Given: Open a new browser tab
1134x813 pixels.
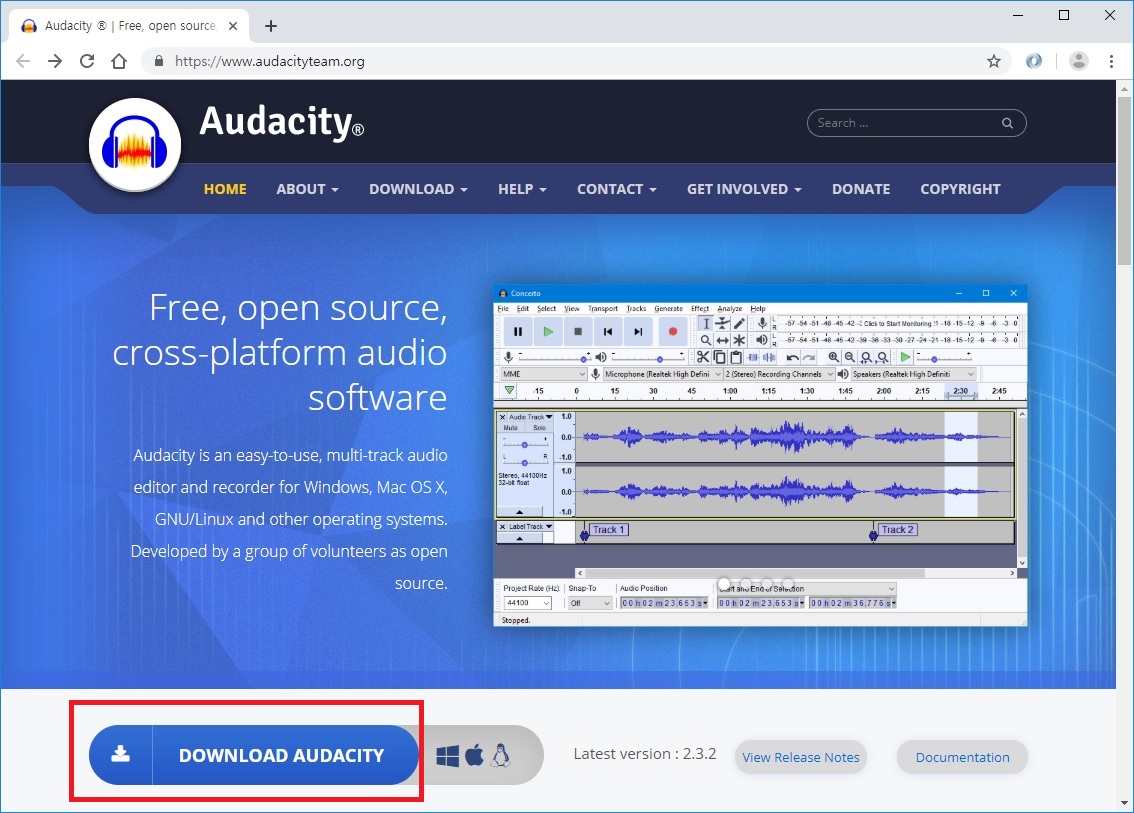Looking at the screenshot, I should point(271,26).
